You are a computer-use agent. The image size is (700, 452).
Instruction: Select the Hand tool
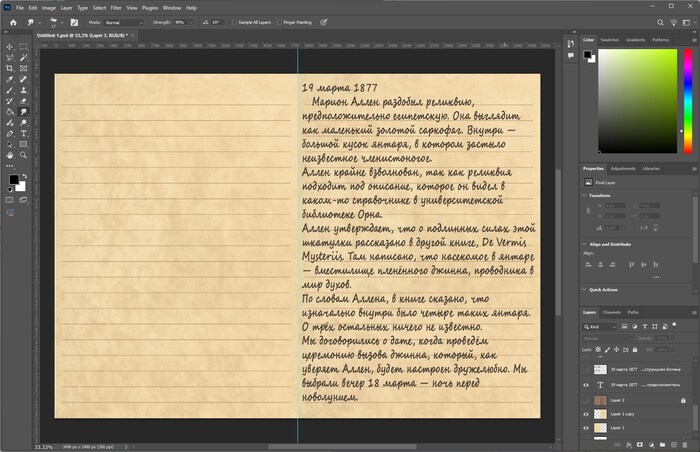[x=9, y=155]
